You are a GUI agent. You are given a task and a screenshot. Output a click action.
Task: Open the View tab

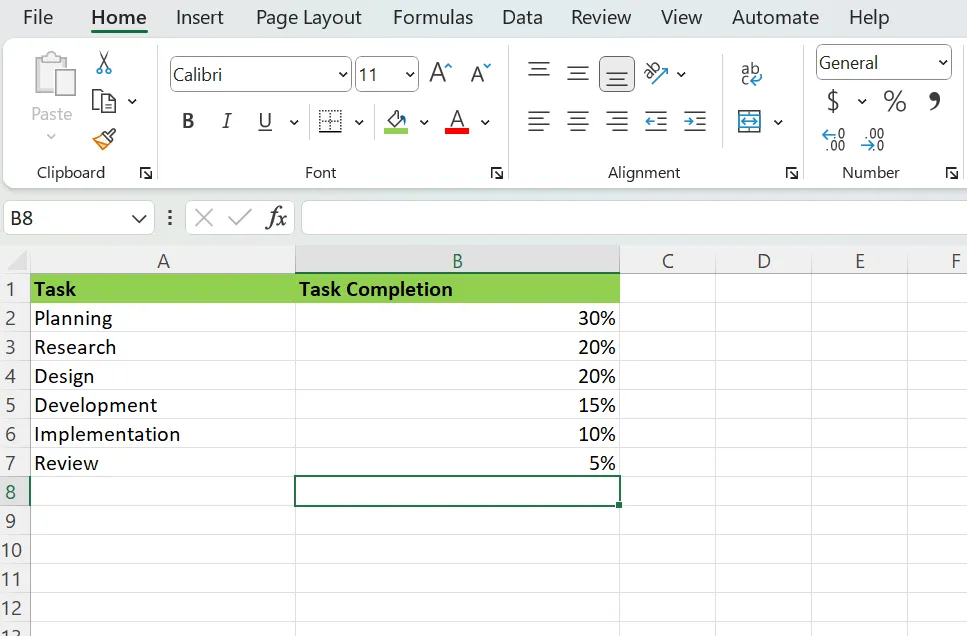tap(681, 17)
